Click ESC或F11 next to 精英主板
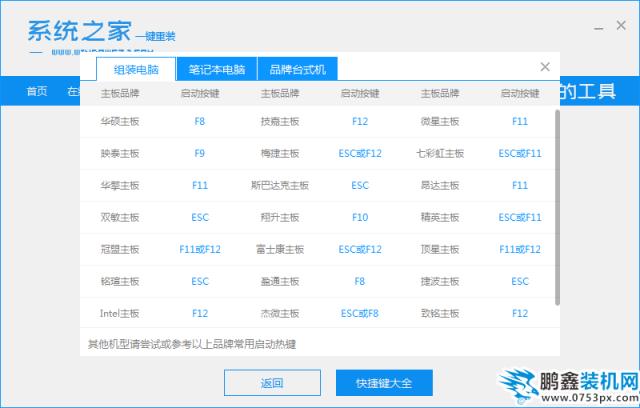This screenshot has height=408, width=640. 520,217
